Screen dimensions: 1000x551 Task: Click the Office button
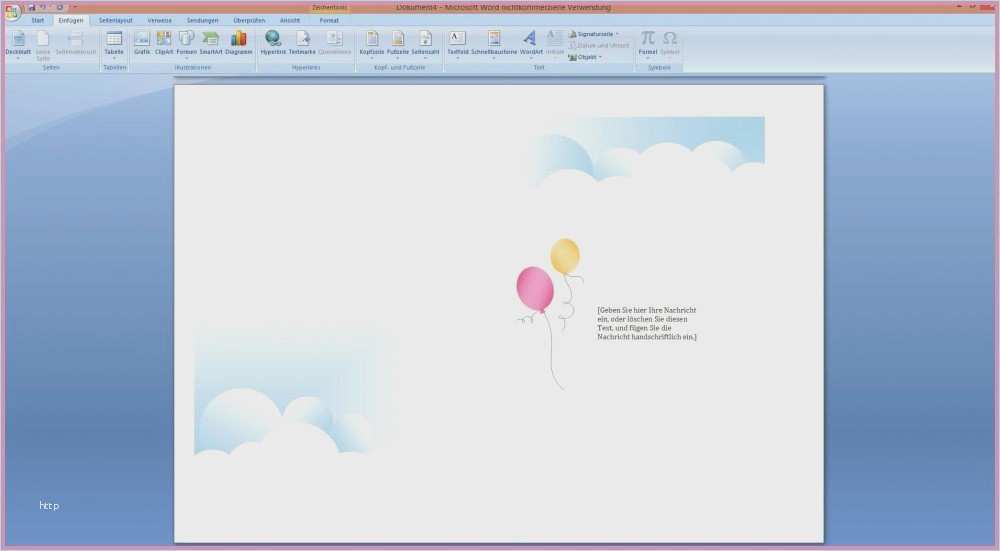point(11,11)
